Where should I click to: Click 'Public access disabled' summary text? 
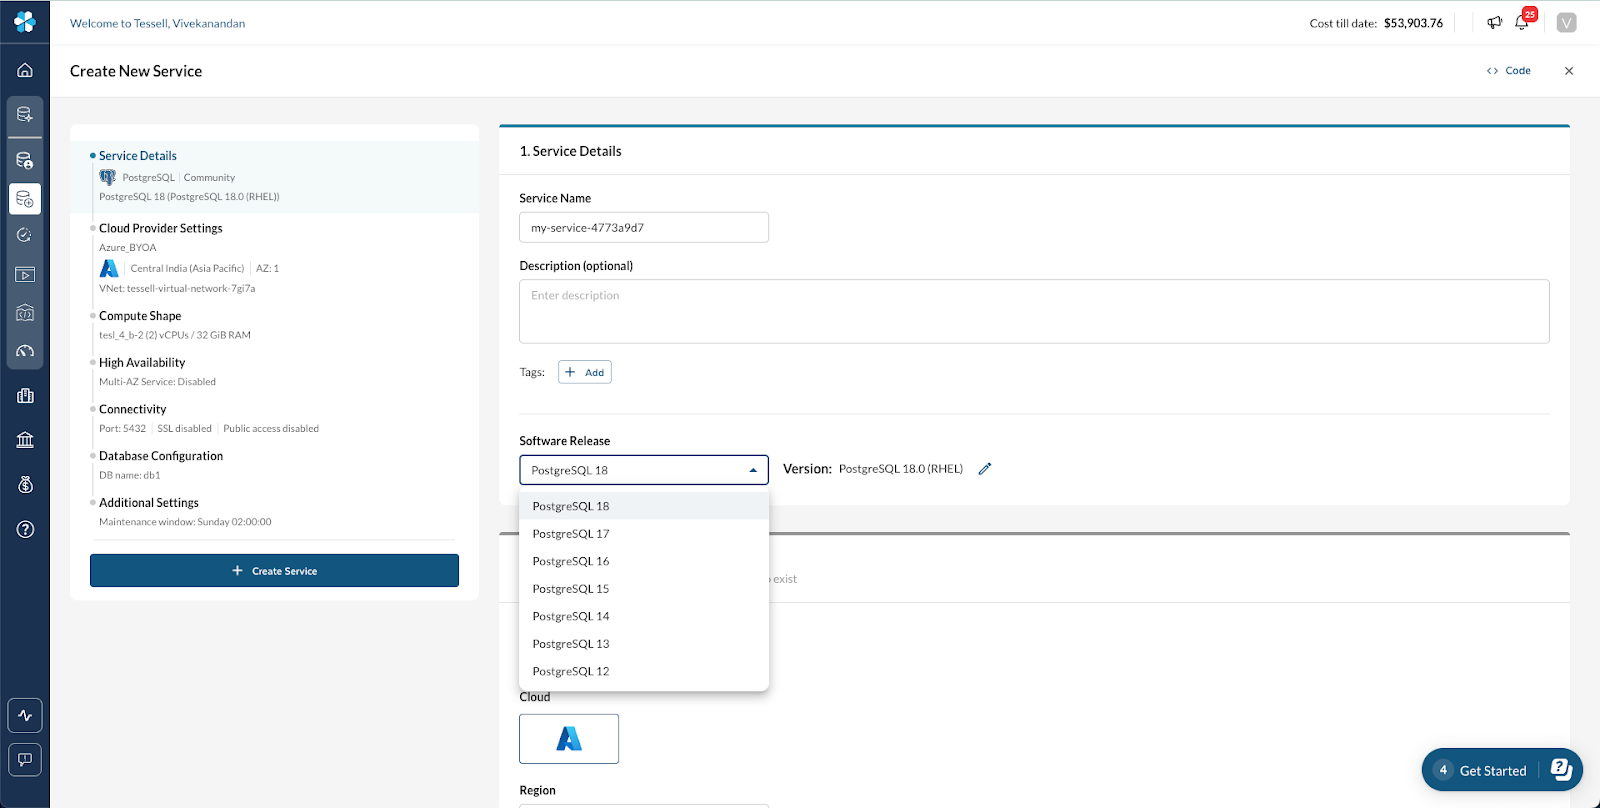pos(271,429)
